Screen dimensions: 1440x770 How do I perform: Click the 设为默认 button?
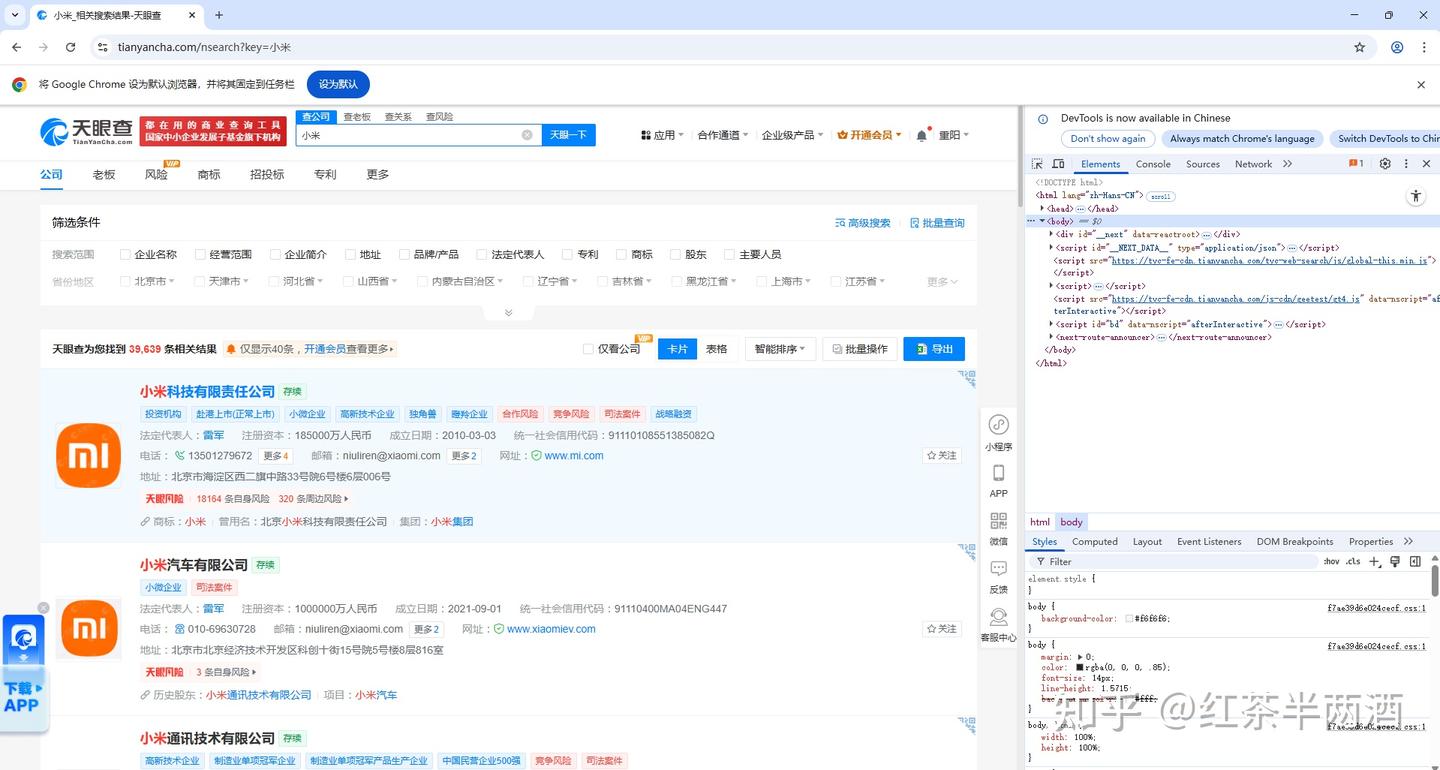coord(338,85)
